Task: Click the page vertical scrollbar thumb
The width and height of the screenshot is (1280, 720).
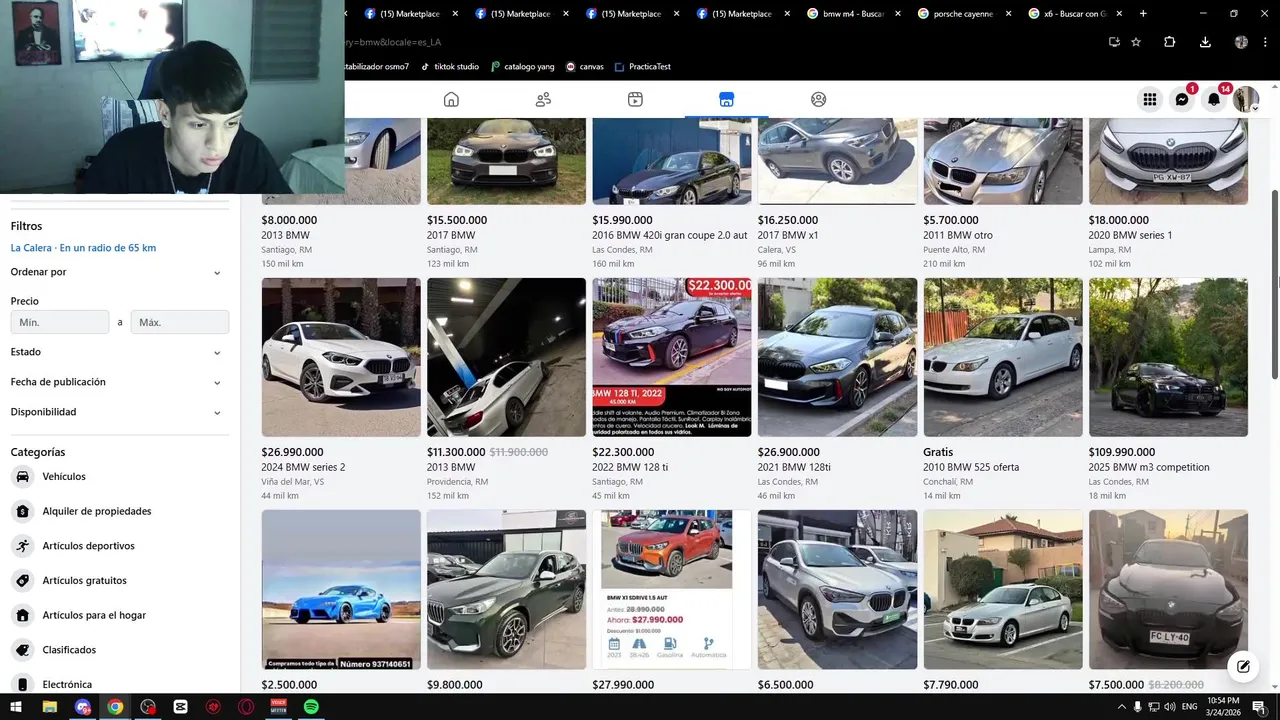Action: (1275, 285)
